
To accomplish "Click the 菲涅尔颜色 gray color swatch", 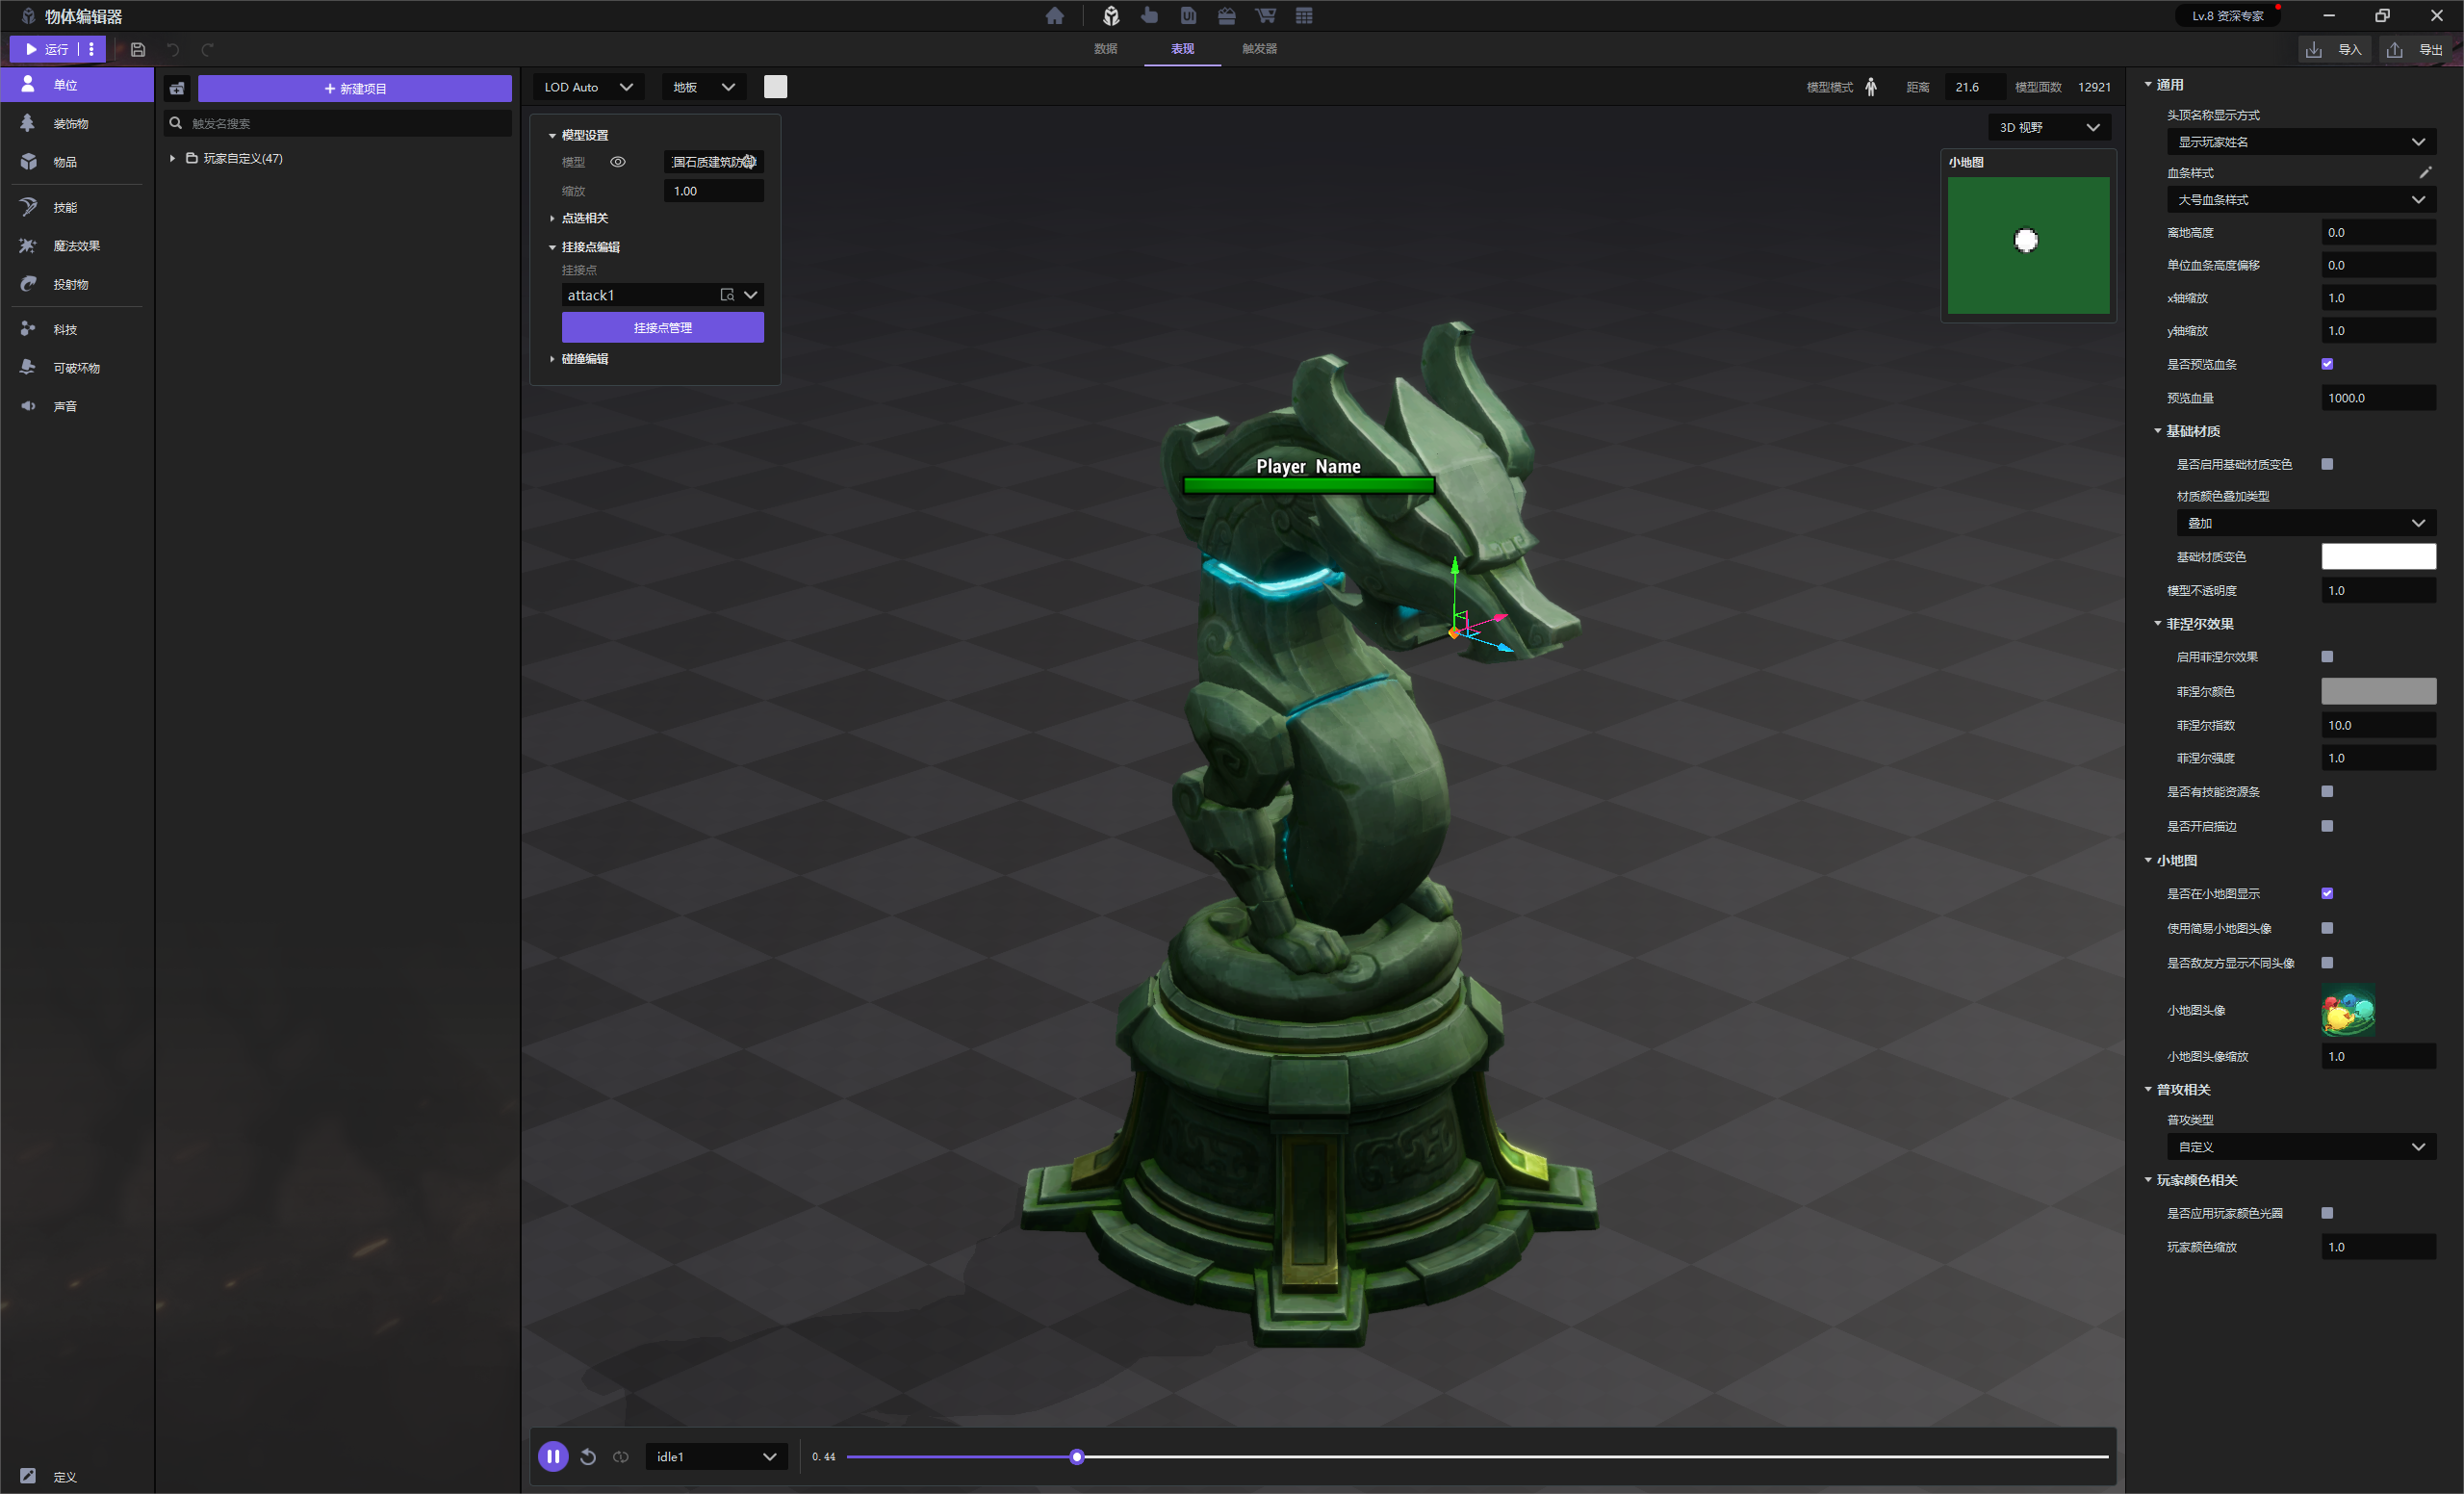I will click(x=2378, y=691).
